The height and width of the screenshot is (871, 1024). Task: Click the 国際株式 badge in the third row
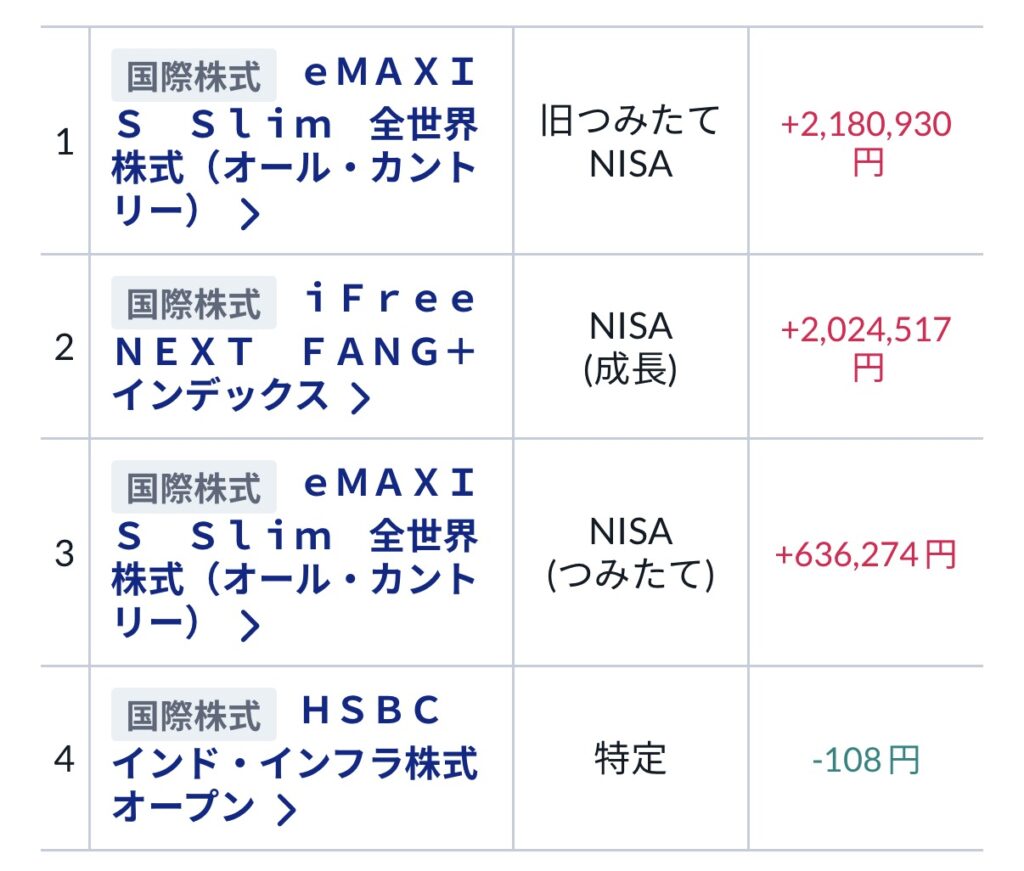(193, 488)
